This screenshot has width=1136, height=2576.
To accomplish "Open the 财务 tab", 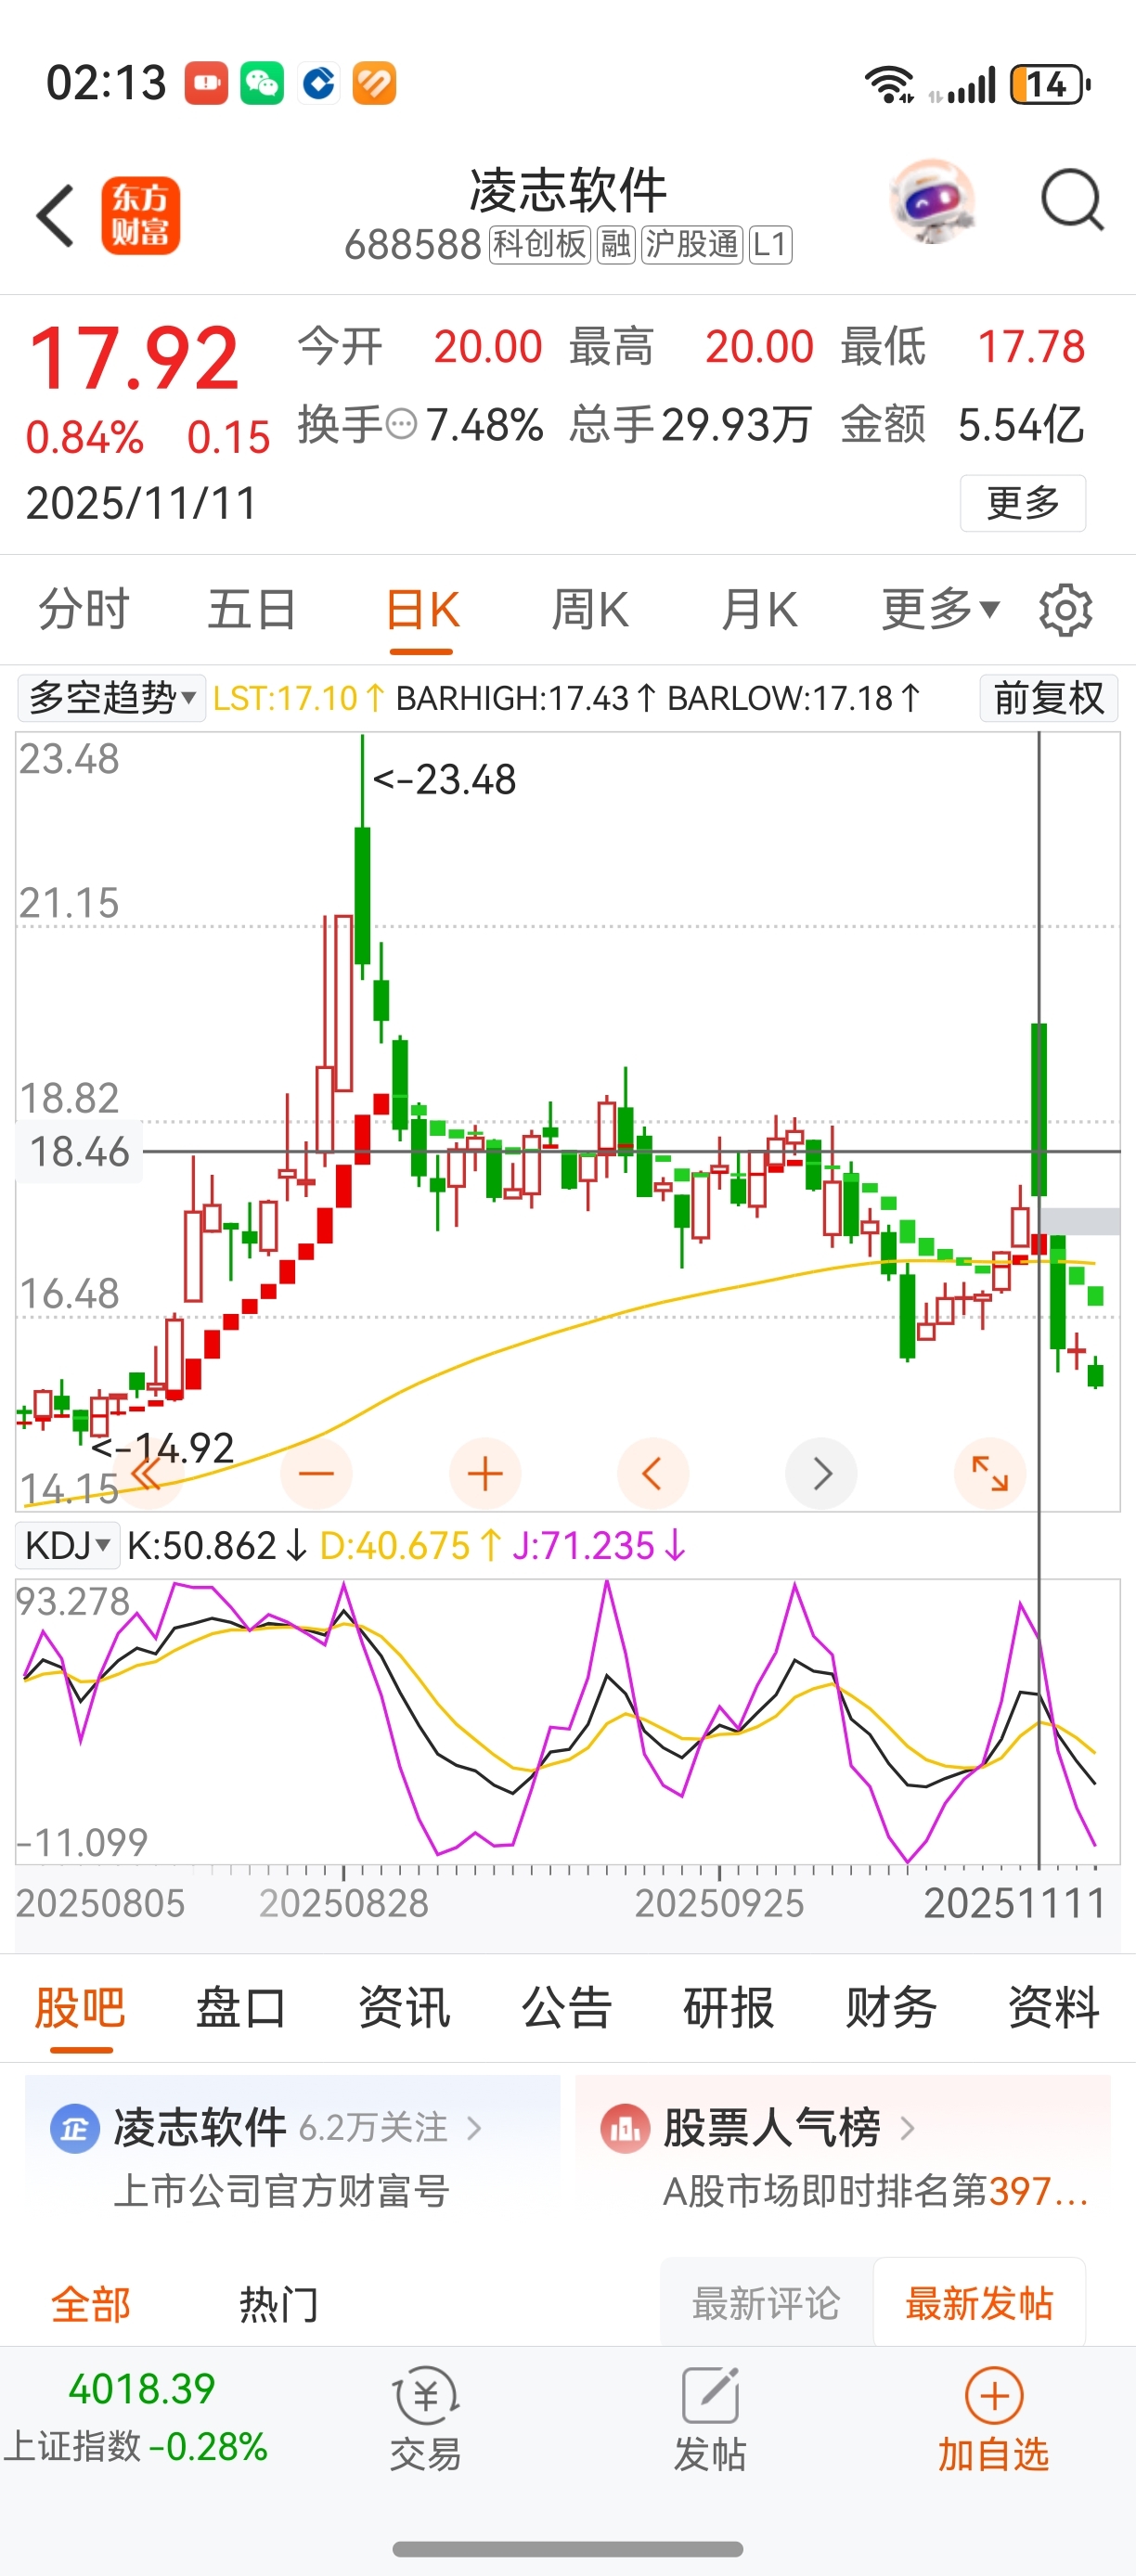I will 891,2008.
